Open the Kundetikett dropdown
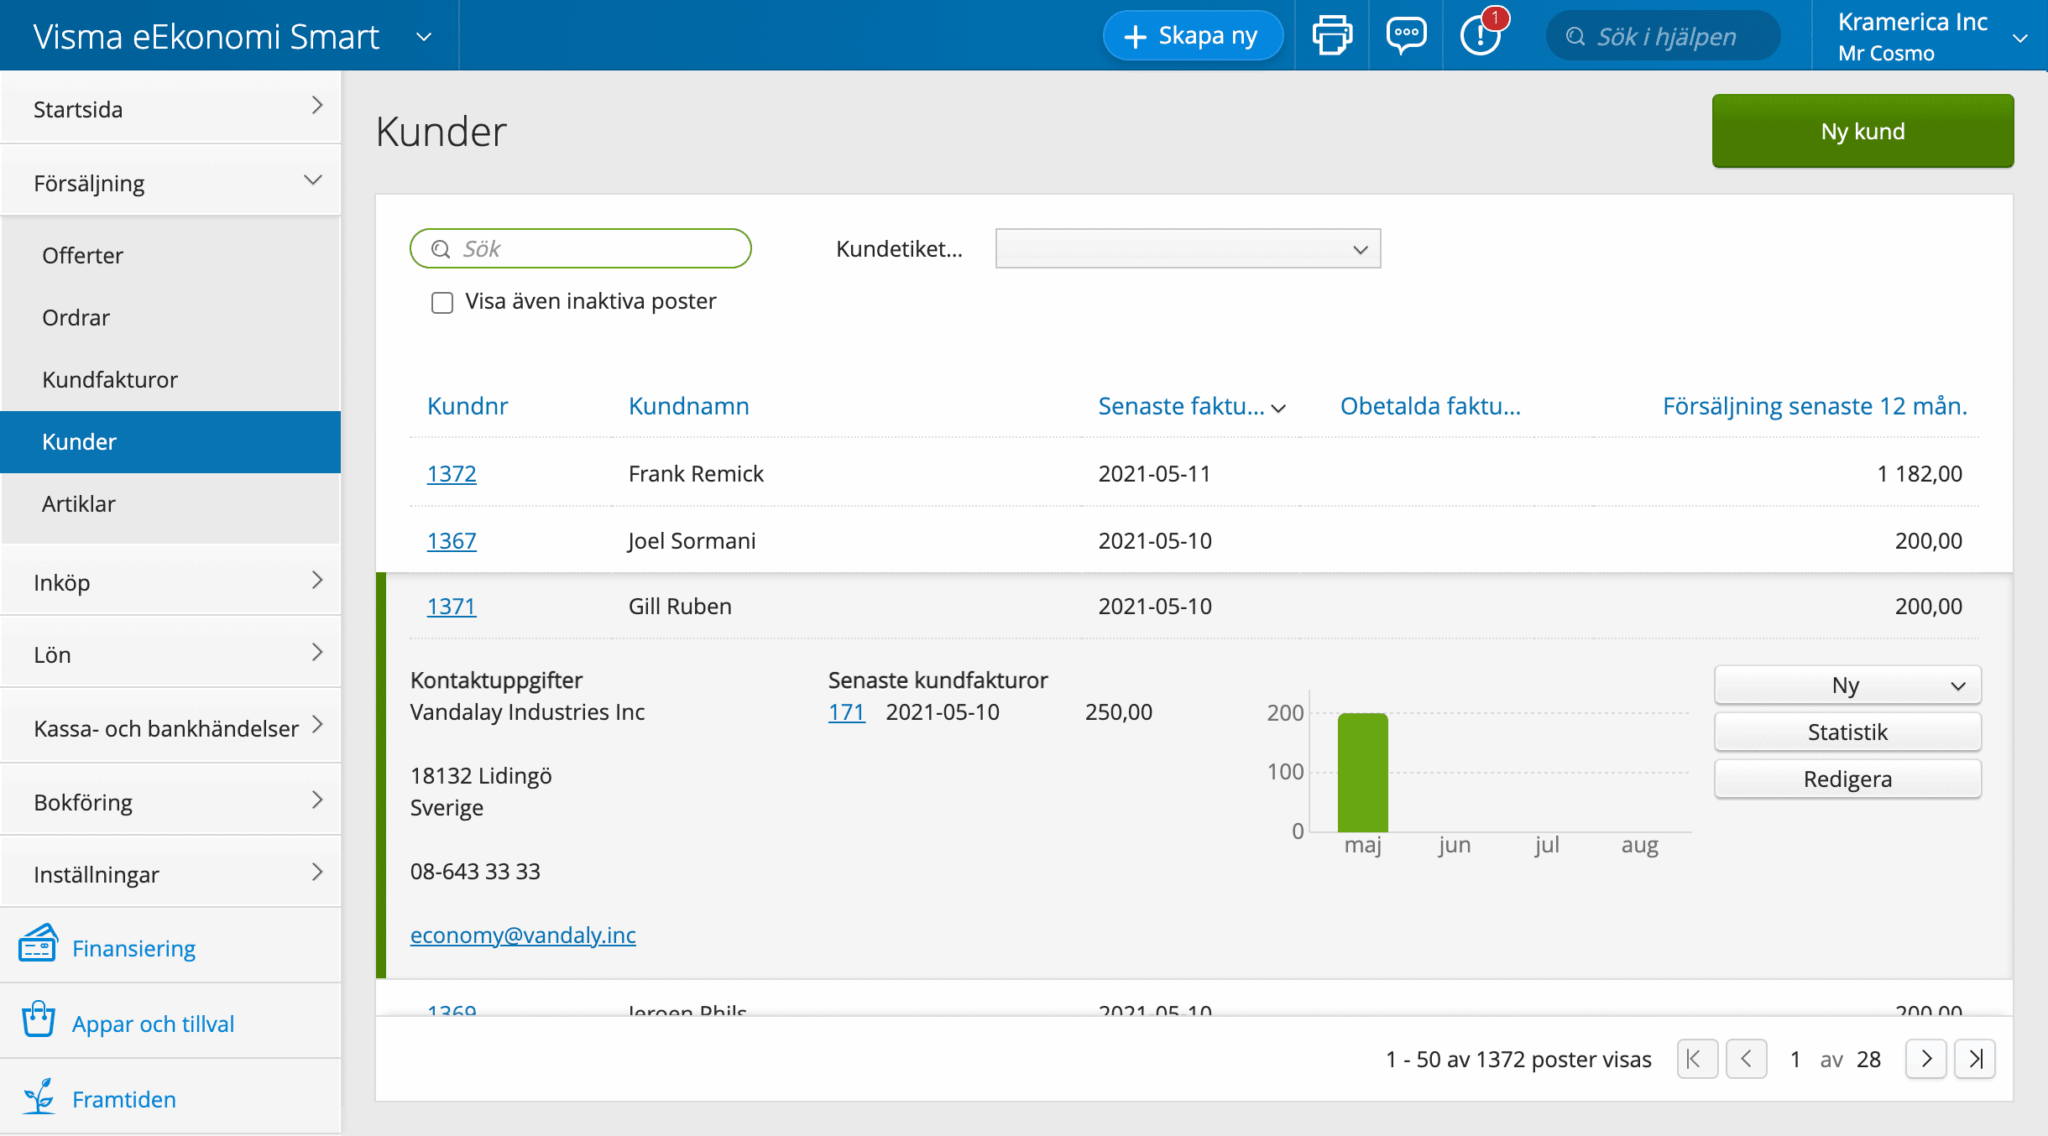2048x1136 pixels. tap(1187, 249)
